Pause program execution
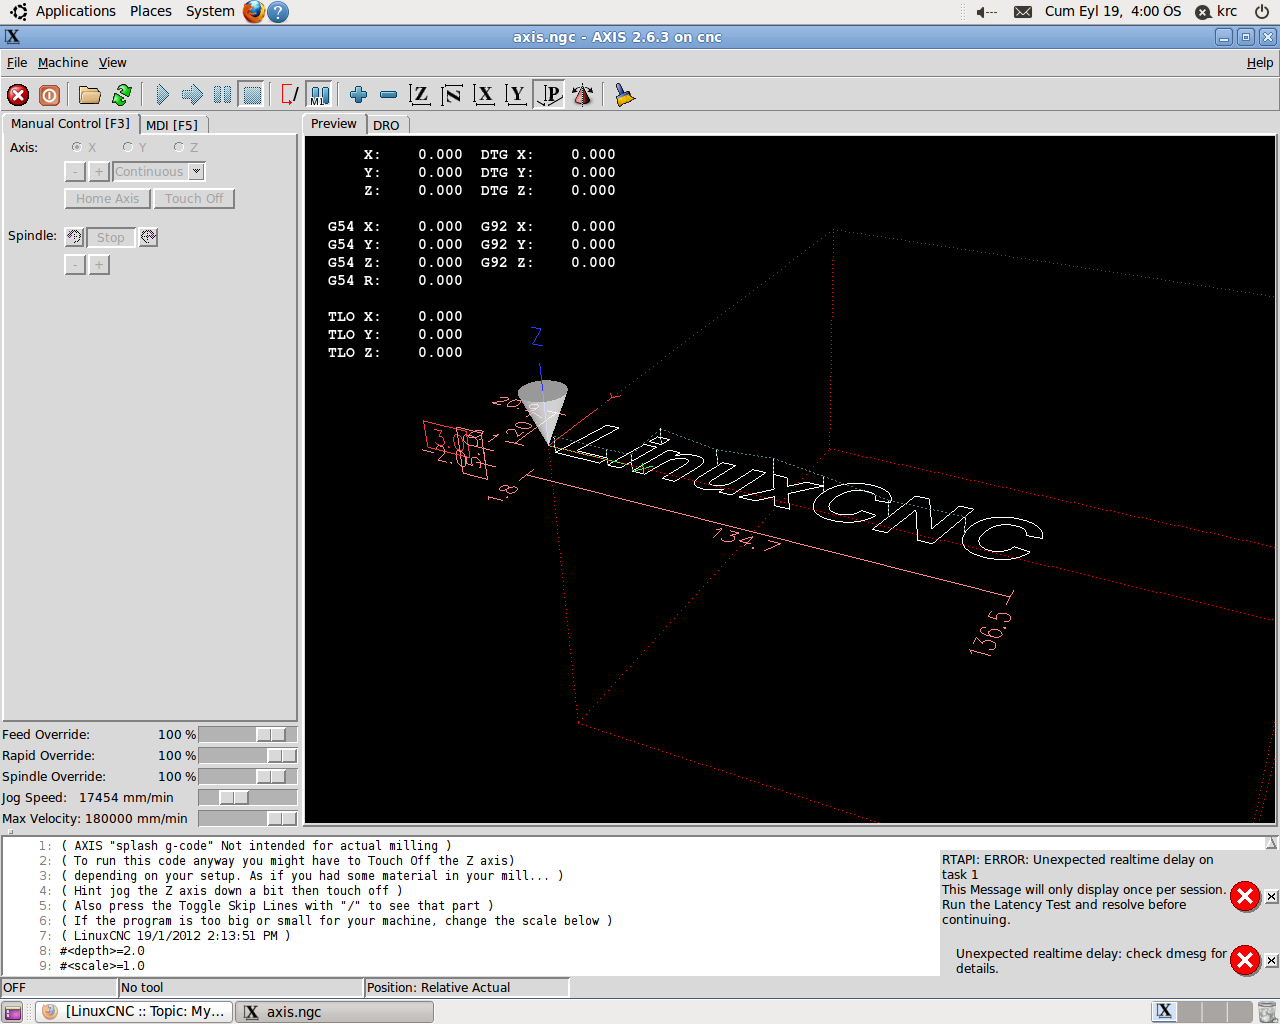The width and height of the screenshot is (1280, 1024). click(x=222, y=95)
